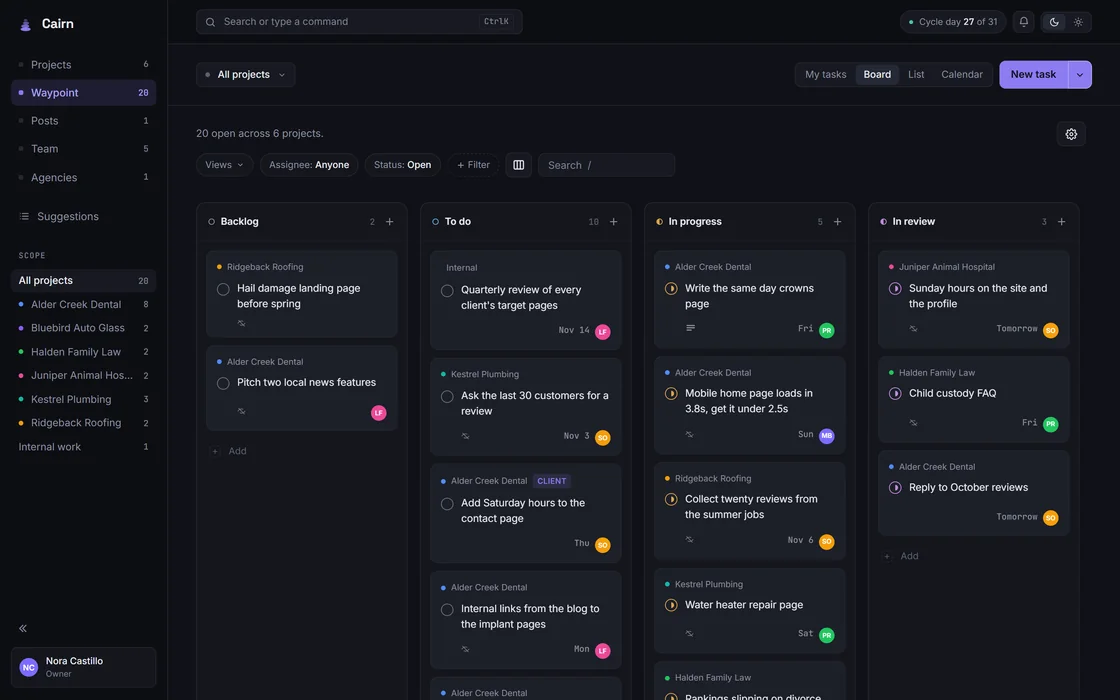1120x700 pixels.
Task: Click the search magnifier icon in top bar
Action: (x=210, y=22)
